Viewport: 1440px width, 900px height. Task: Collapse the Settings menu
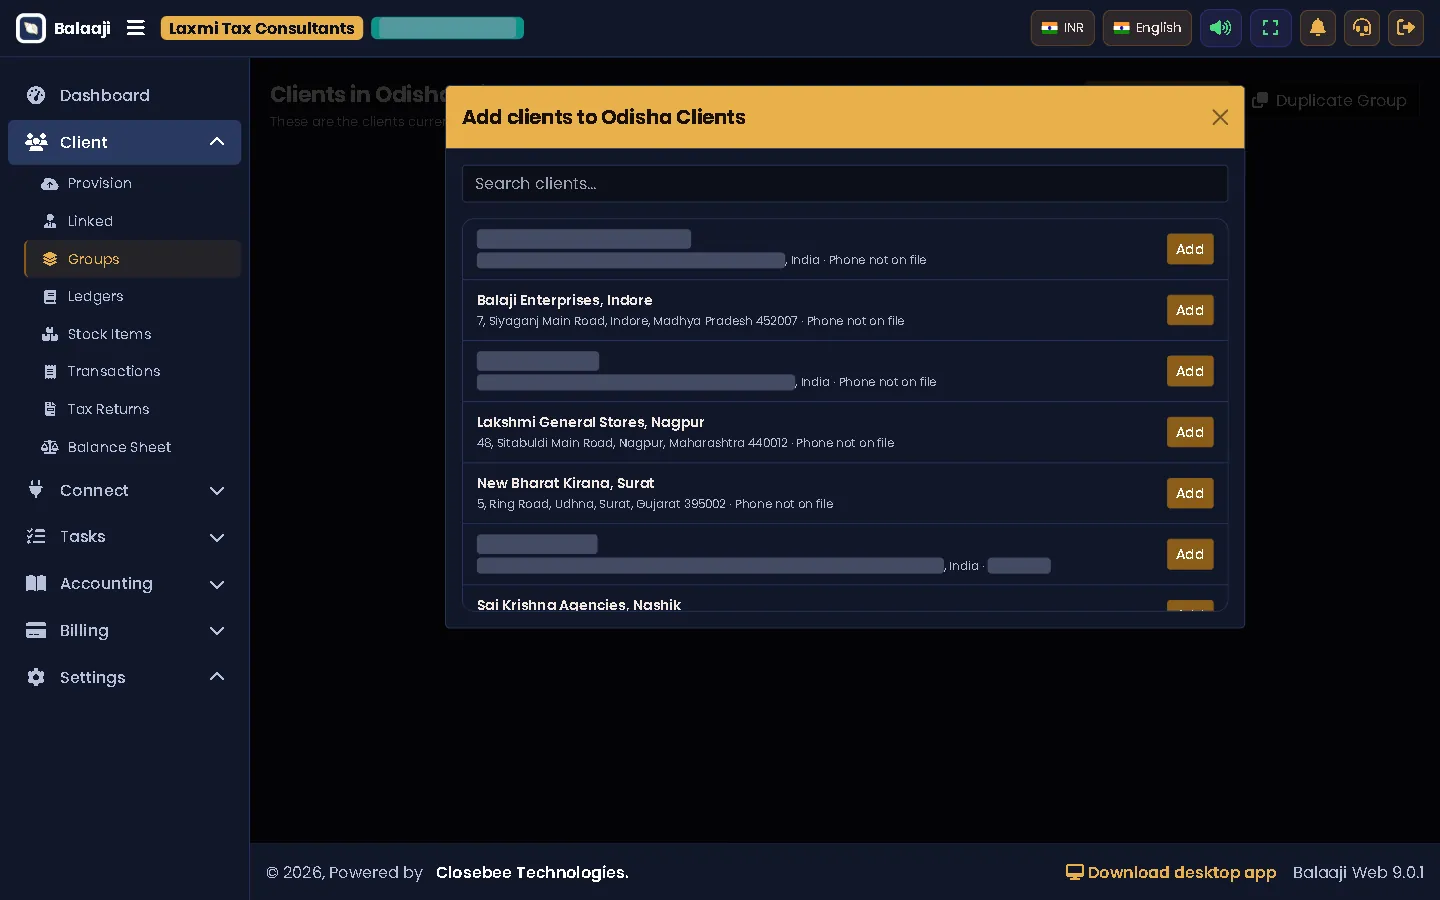[x=125, y=677]
